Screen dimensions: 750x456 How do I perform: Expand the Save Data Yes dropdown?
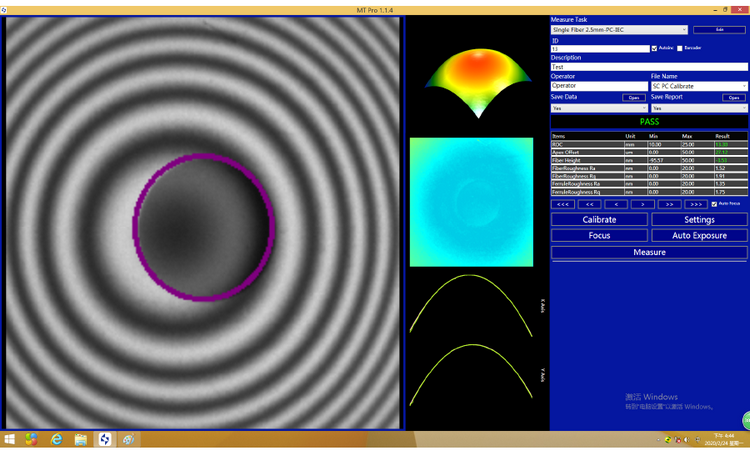coord(643,108)
